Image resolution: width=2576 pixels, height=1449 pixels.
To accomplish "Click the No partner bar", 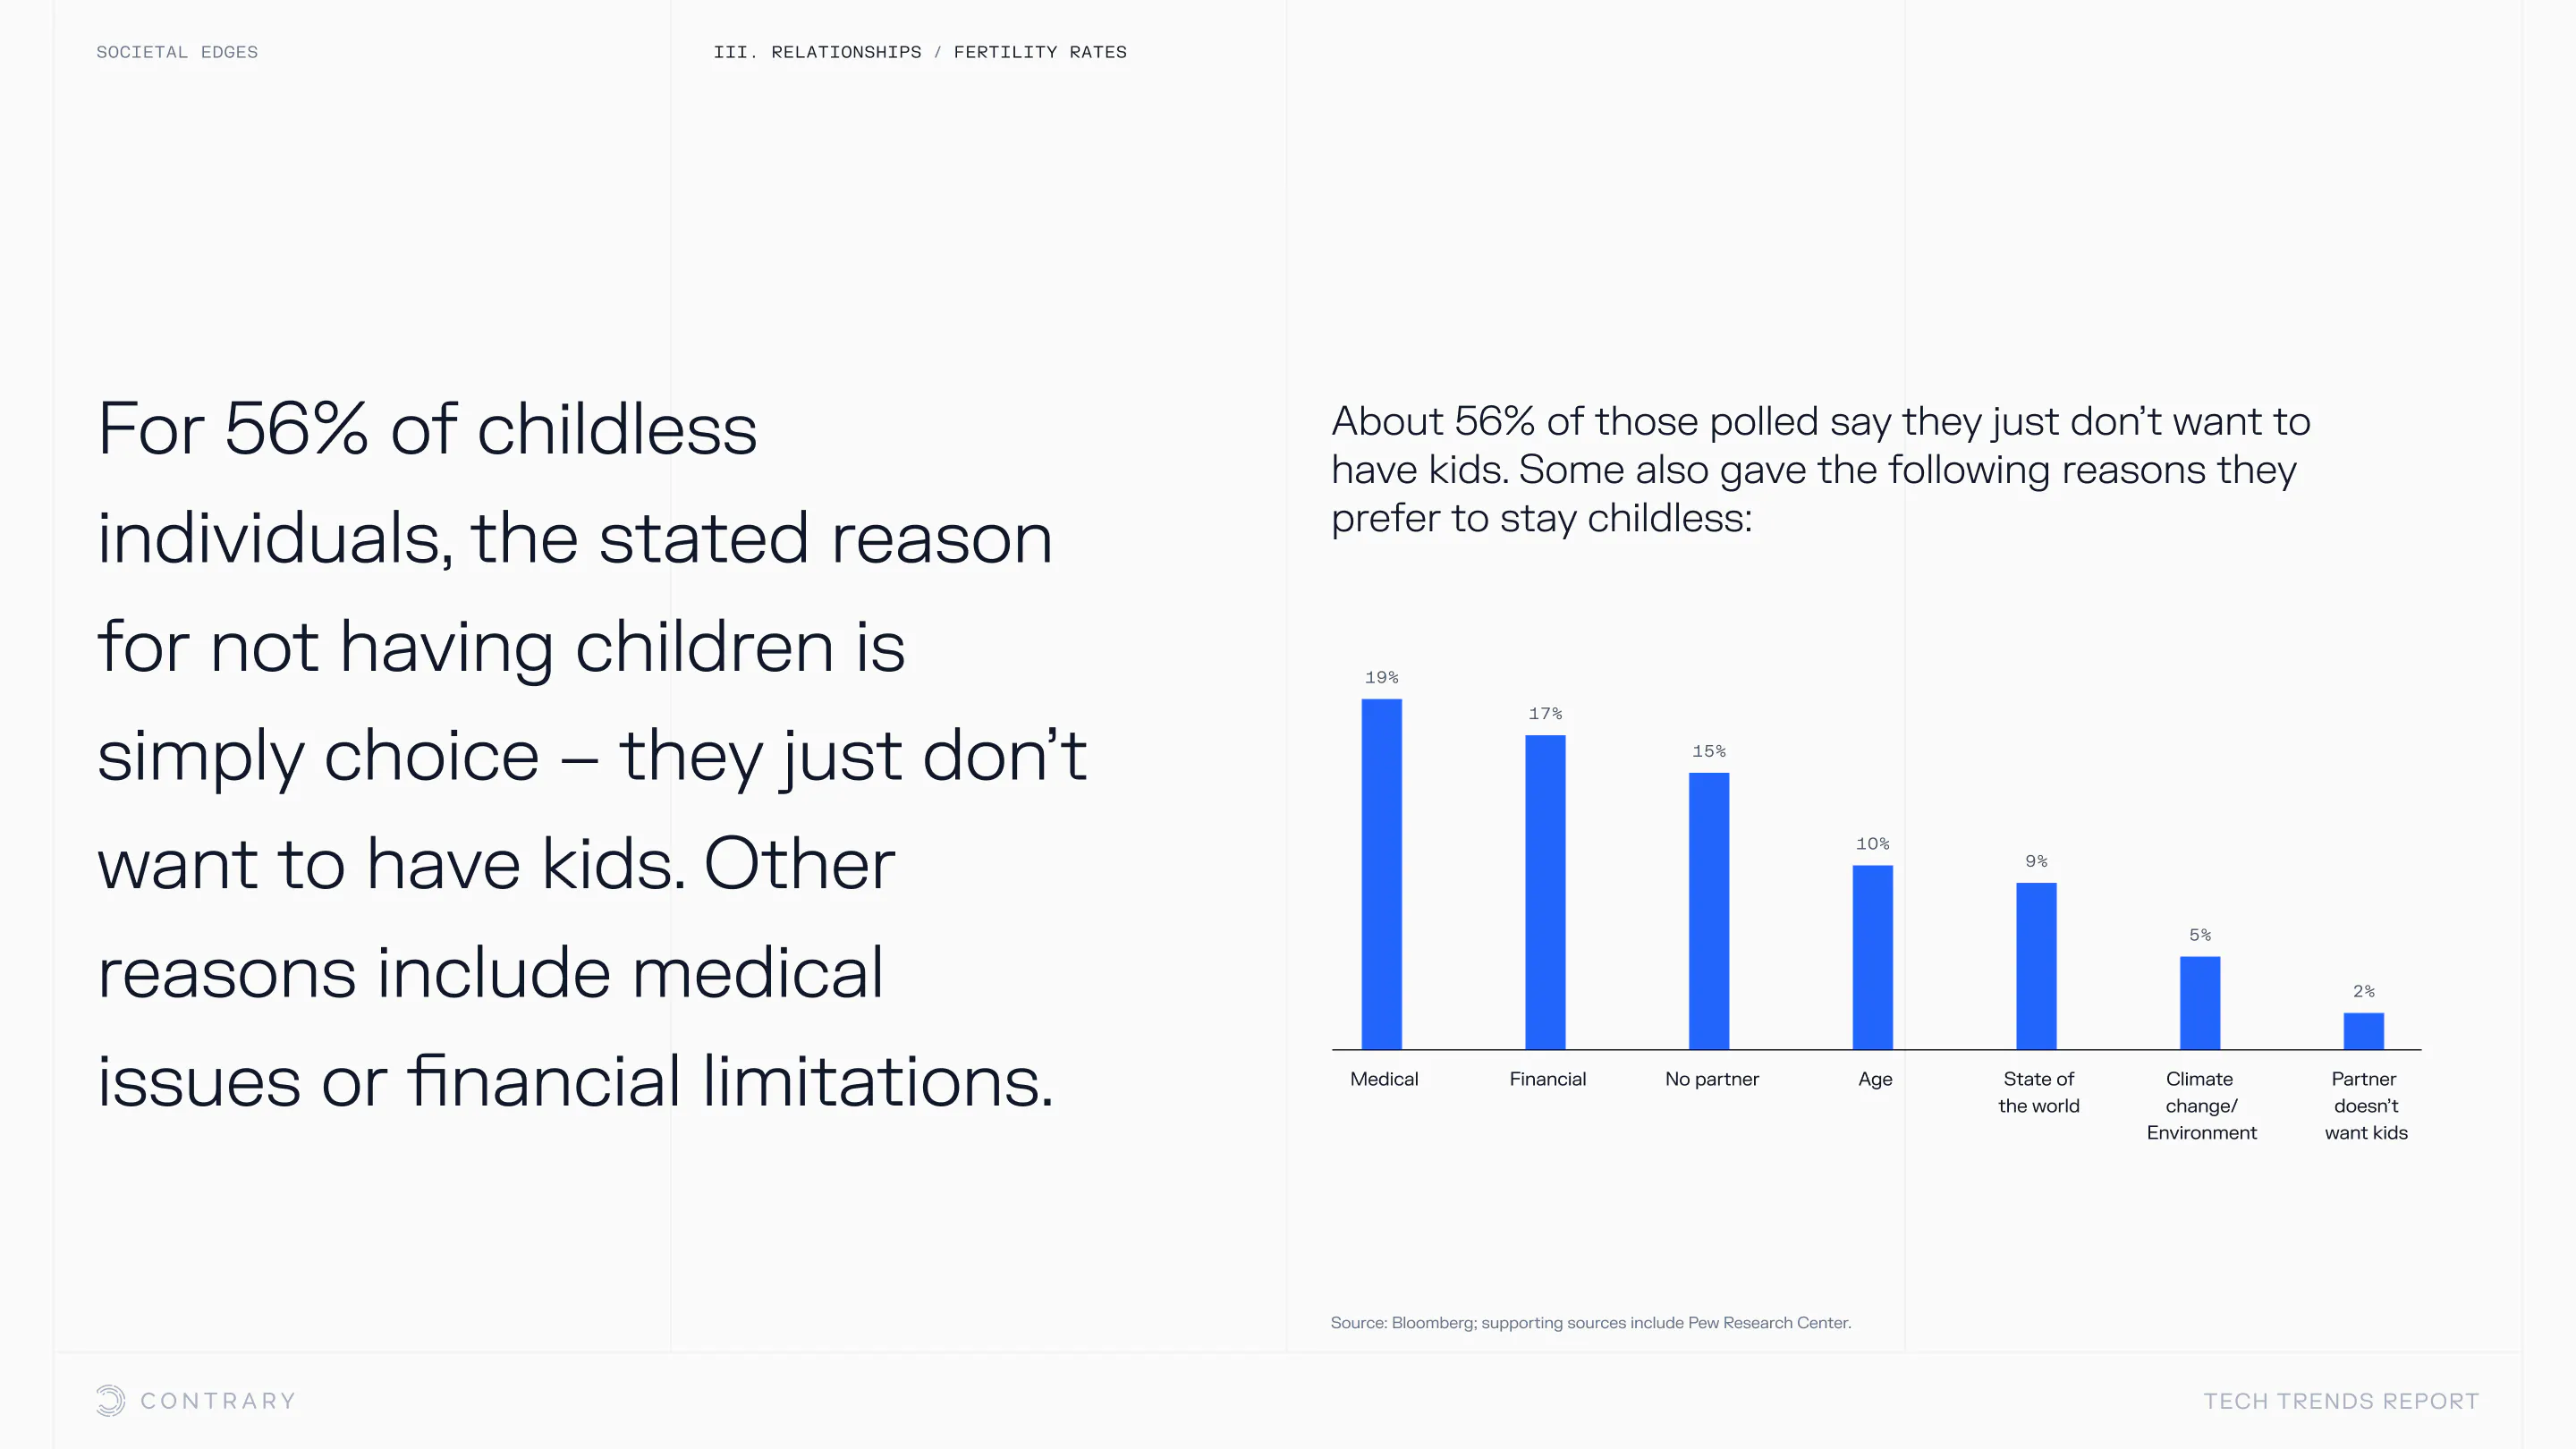I will click(1708, 910).
